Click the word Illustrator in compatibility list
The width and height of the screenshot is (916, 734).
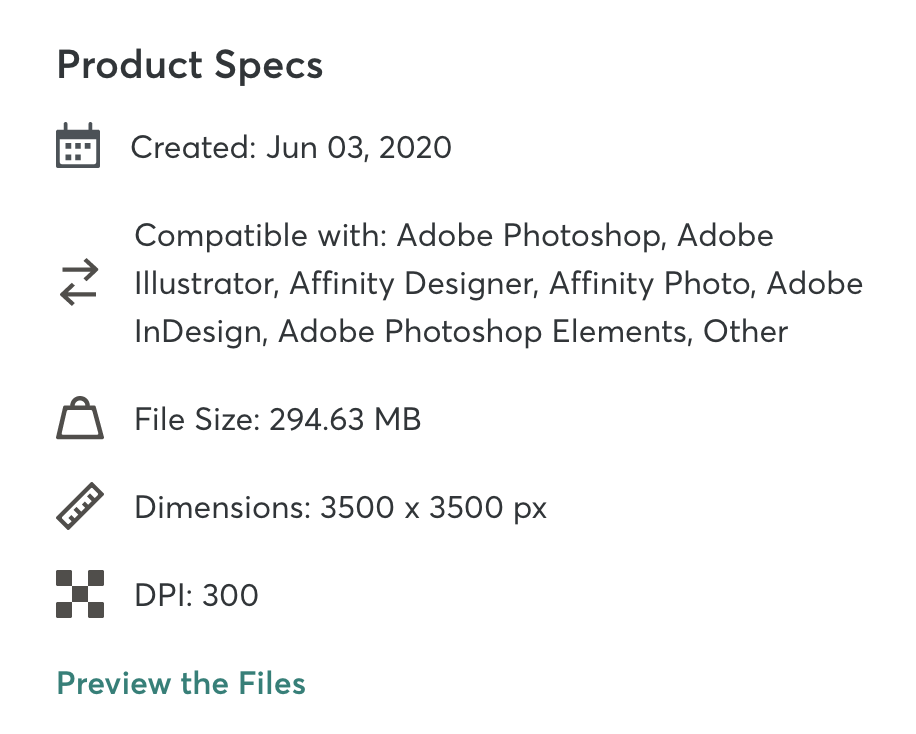204,284
